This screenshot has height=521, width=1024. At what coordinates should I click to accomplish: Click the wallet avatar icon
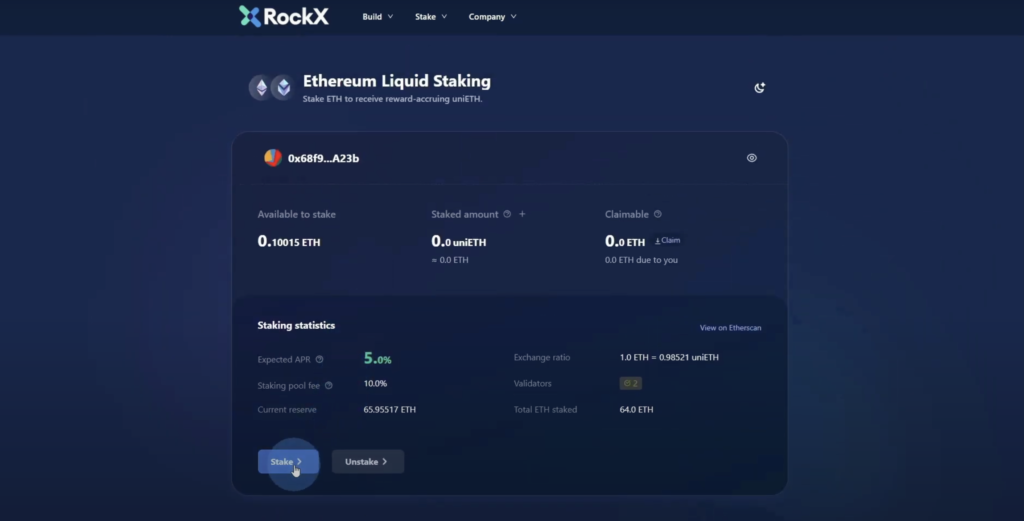tap(272, 157)
